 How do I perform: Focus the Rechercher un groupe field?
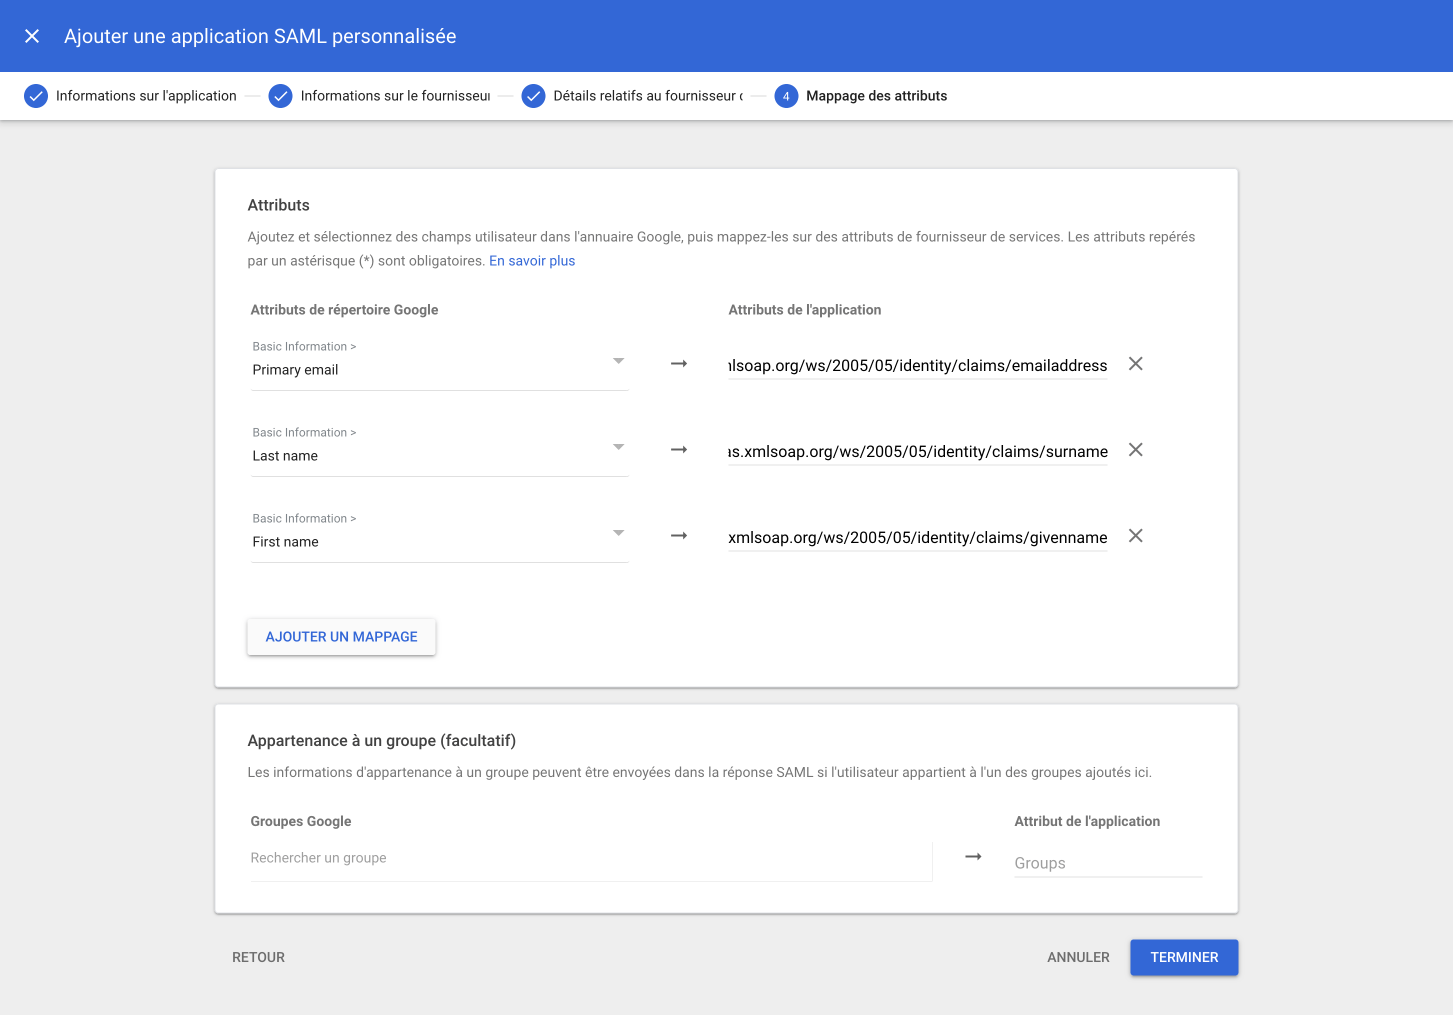(x=590, y=858)
